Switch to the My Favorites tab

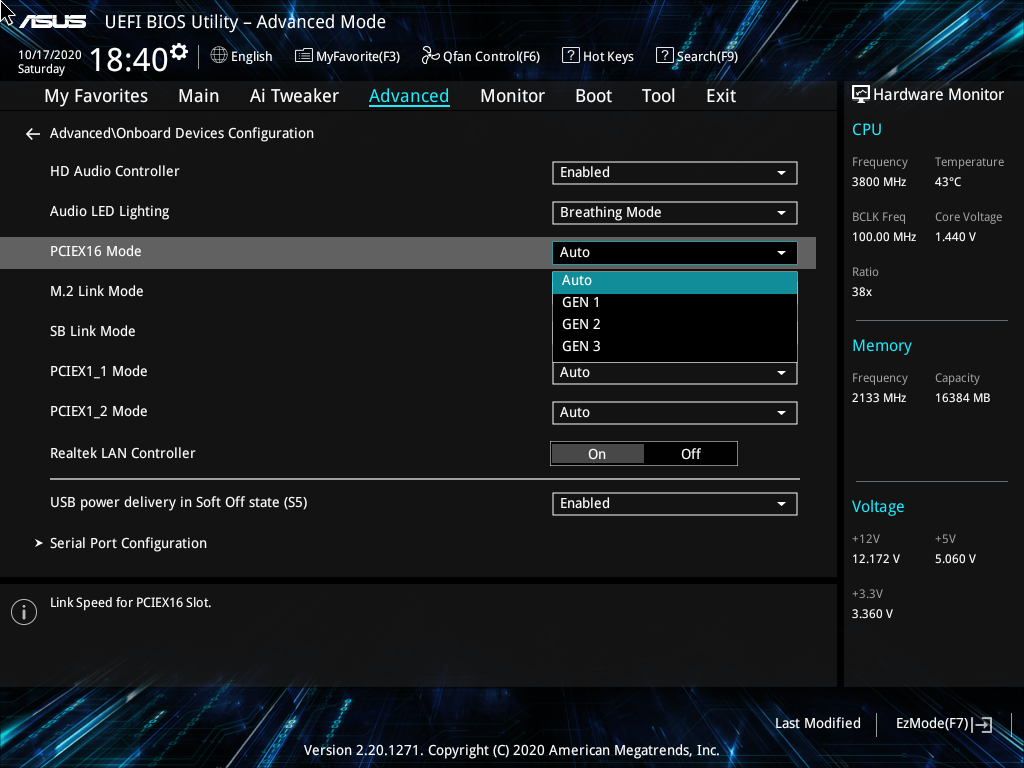96,96
